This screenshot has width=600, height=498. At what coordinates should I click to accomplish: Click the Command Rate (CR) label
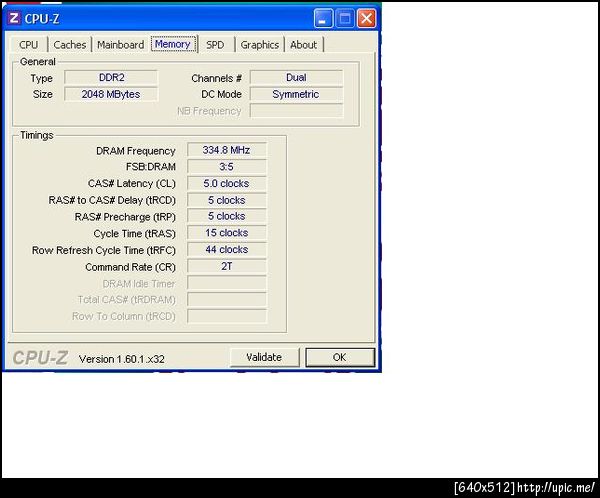(130, 267)
